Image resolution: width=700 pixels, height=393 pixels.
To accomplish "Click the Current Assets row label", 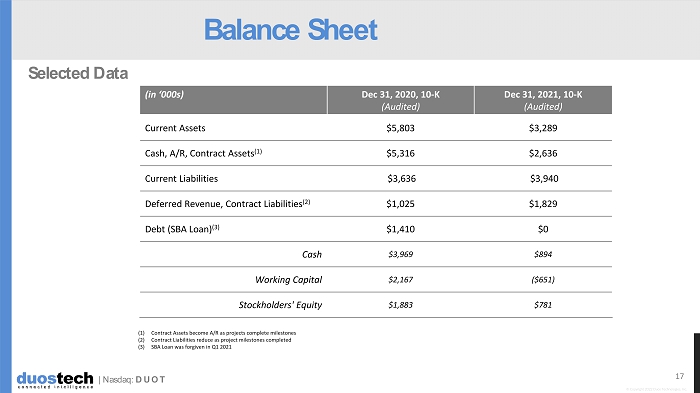I will [x=175, y=128].
